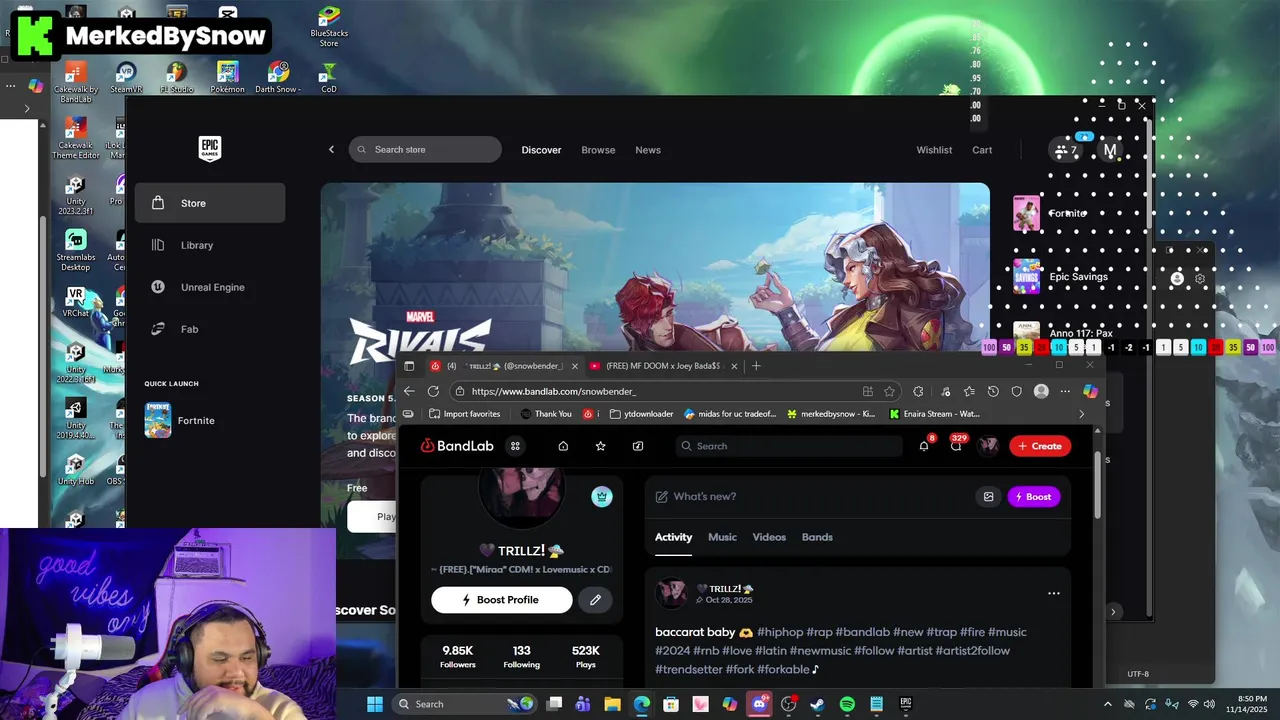Open Edge browsing history icon
The image size is (1280, 720).
pos(993,391)
